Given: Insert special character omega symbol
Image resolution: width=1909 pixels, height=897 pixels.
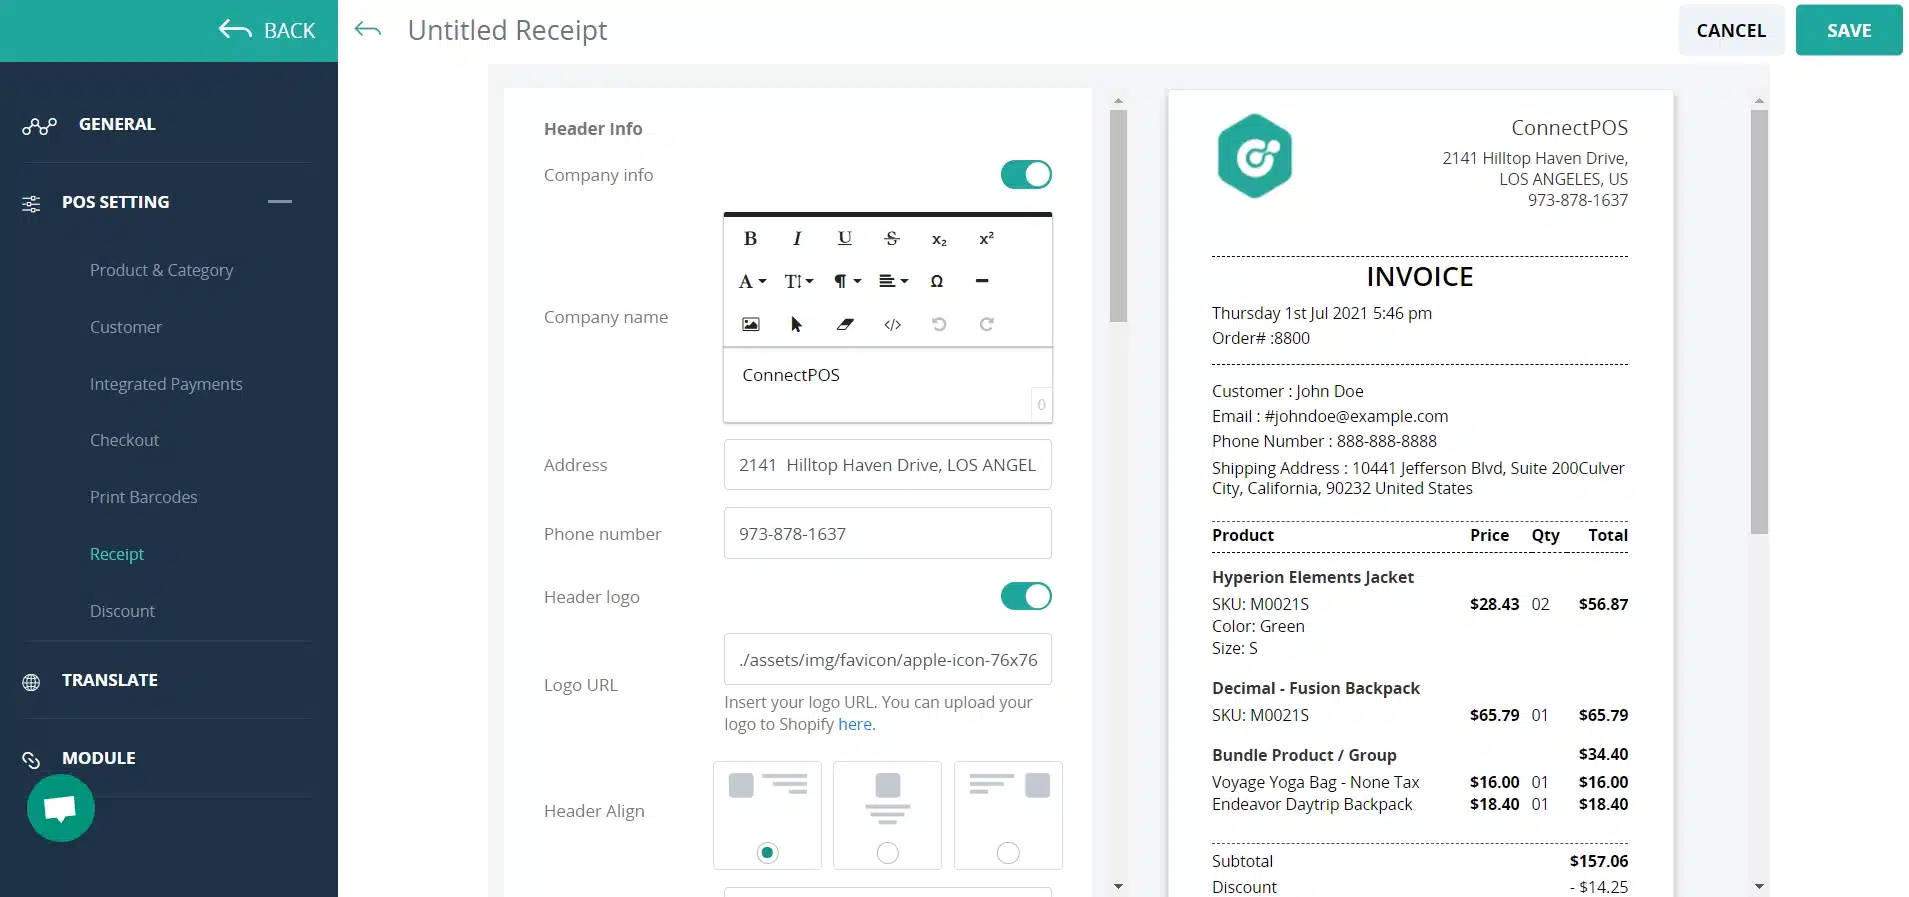Looking at the screenshot, I should pyautogui.click(x=937, y=281).
